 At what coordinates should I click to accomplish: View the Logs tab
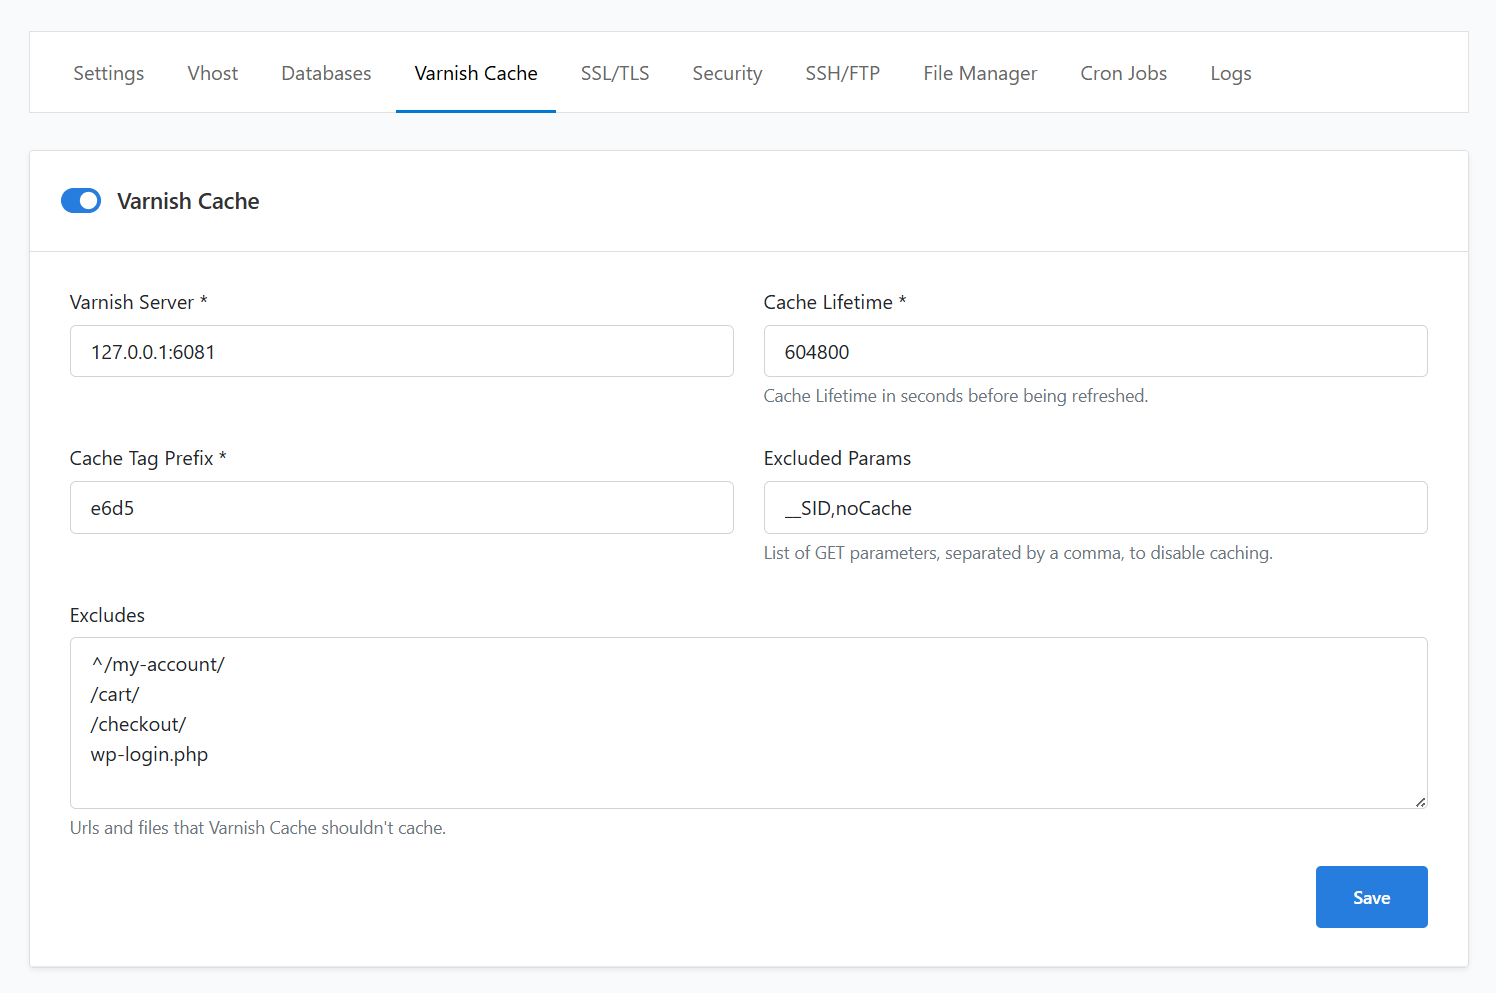(x=1230, y=73)
